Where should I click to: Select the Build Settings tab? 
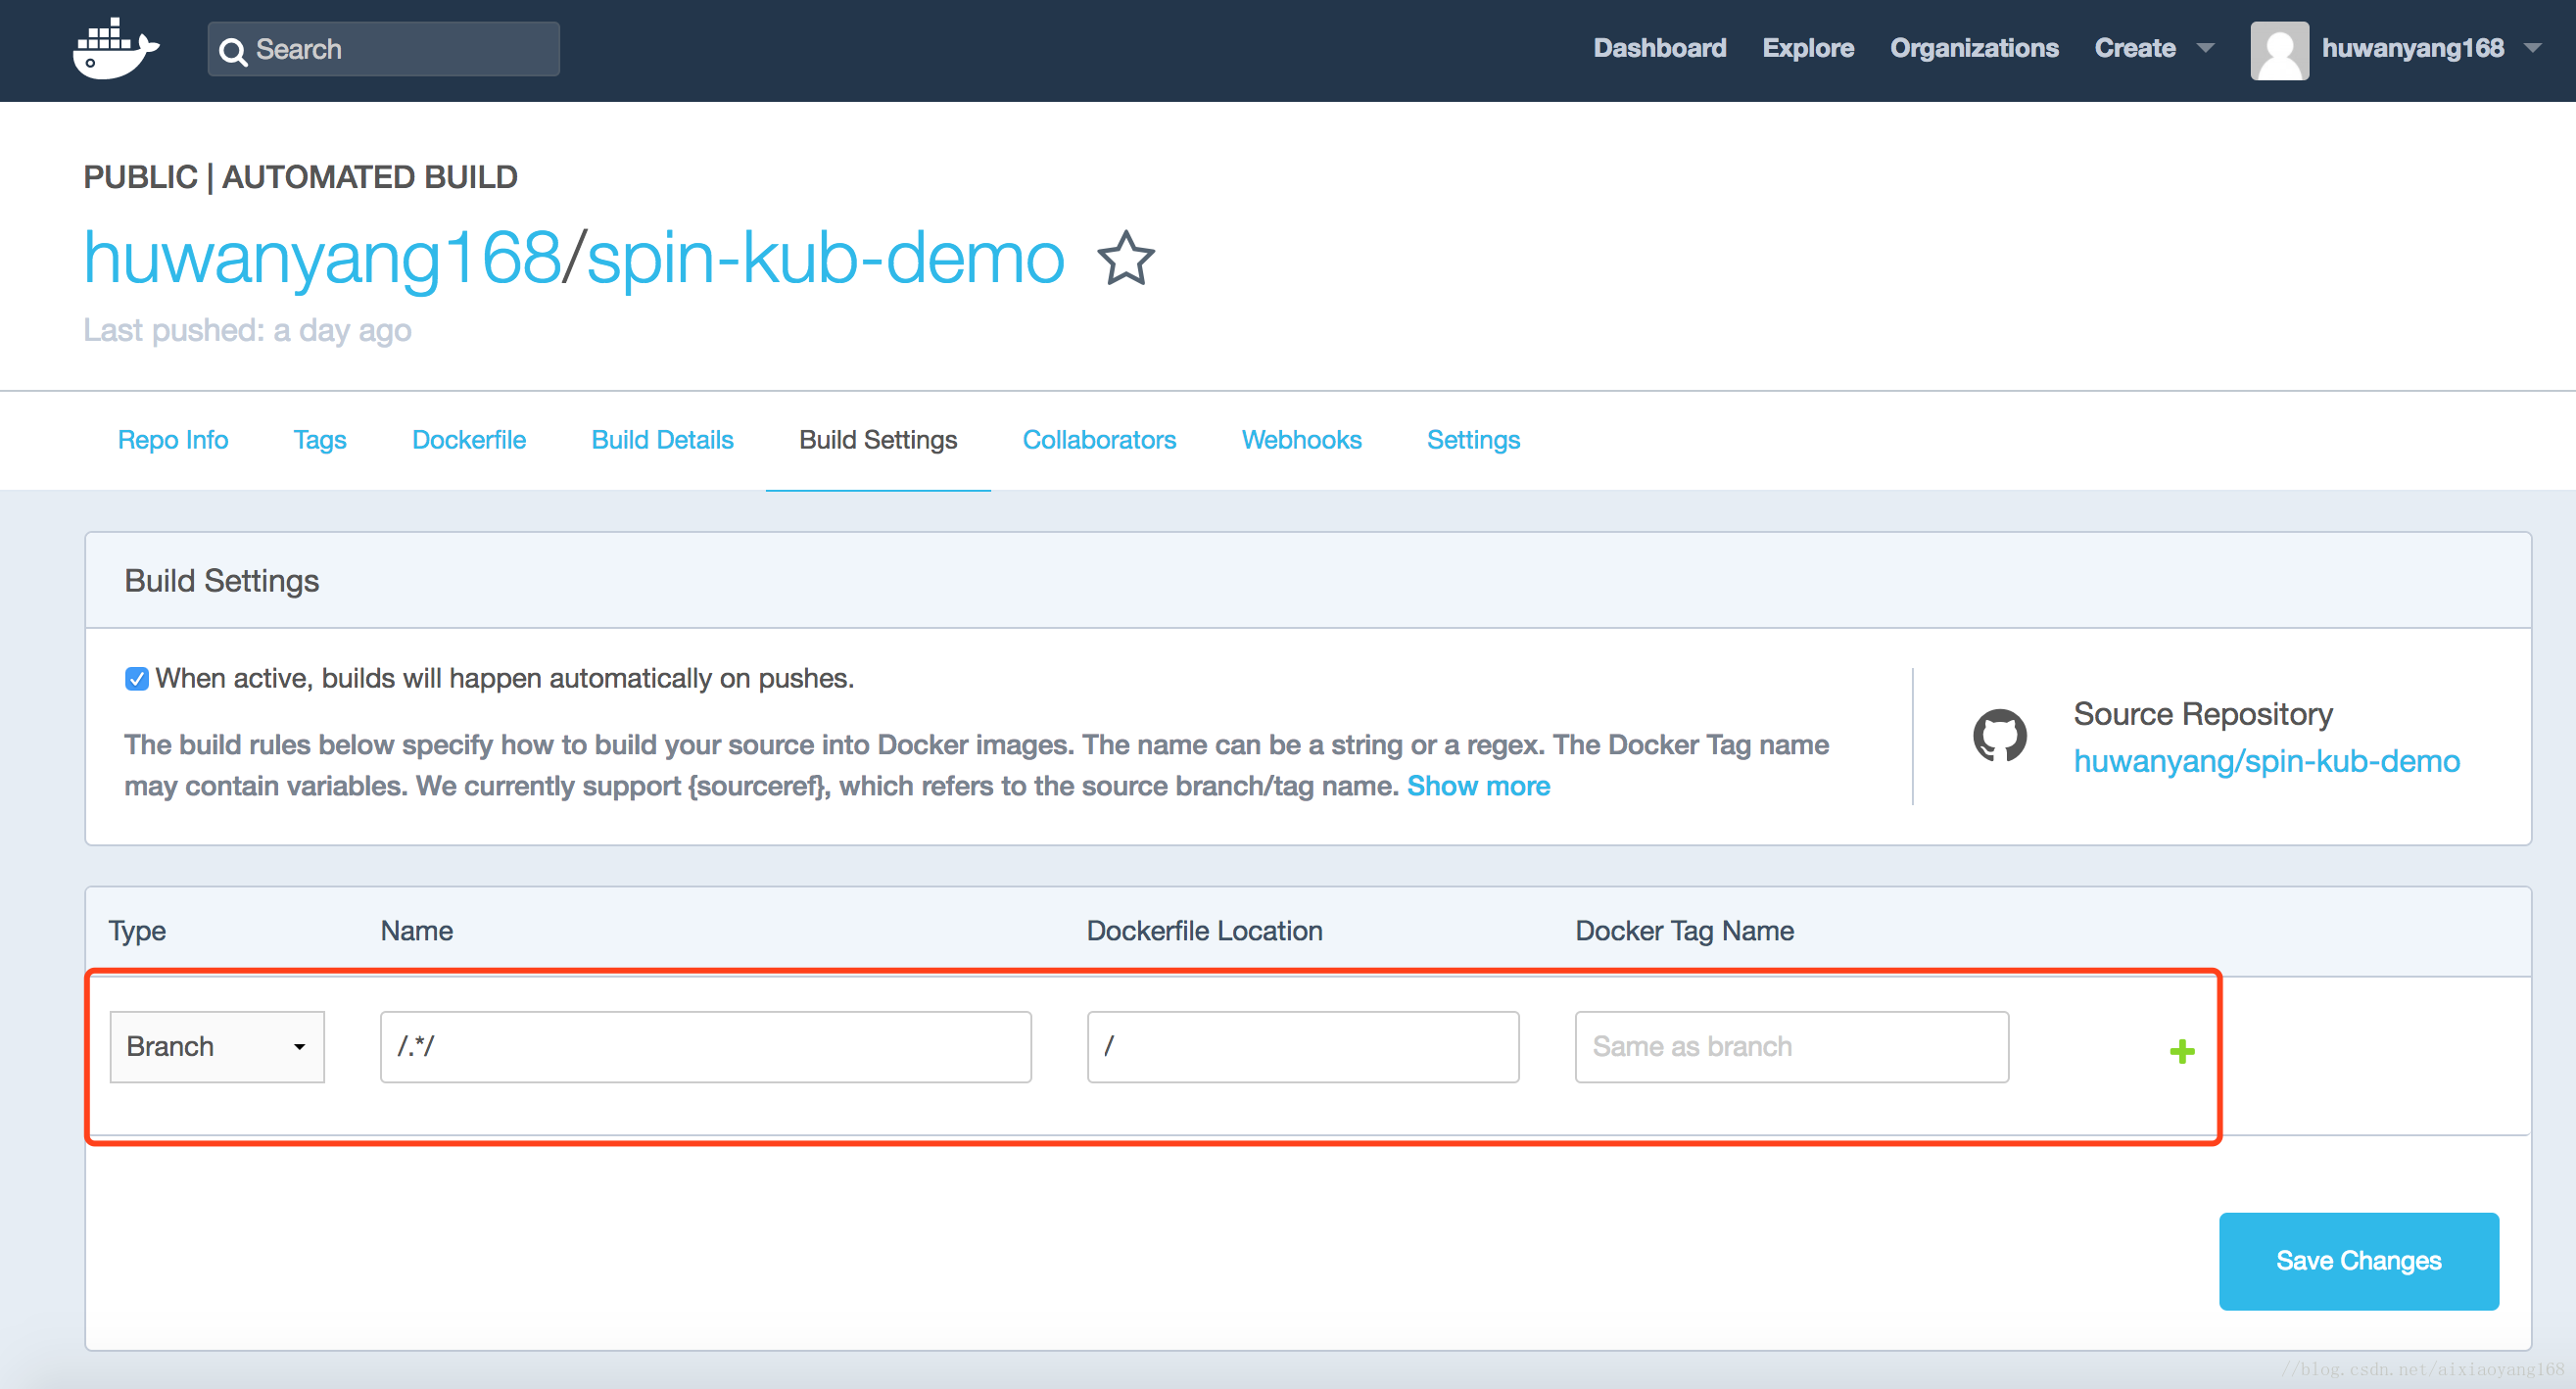[878, 440]
